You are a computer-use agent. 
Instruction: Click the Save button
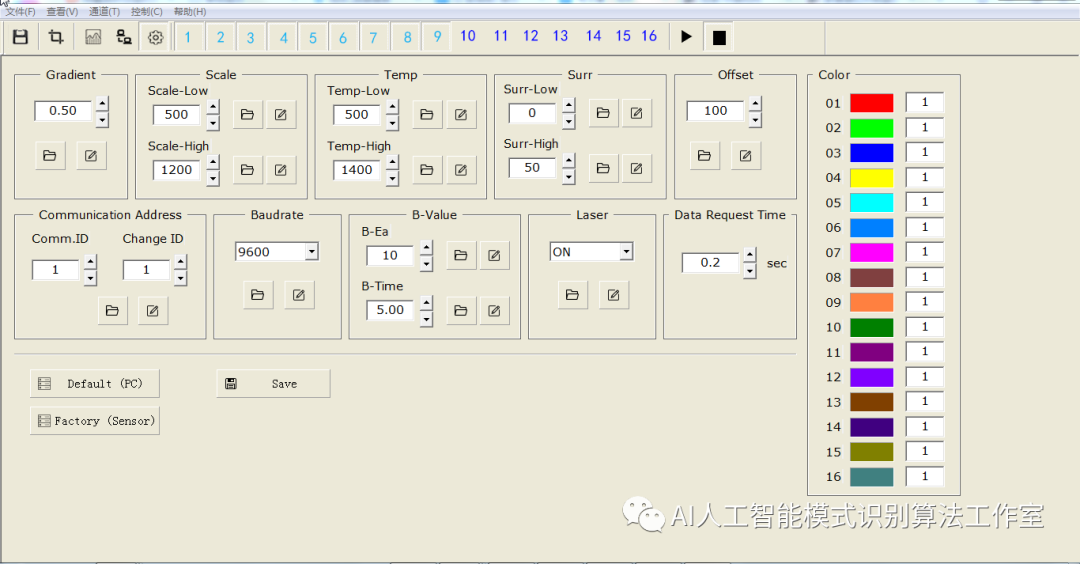(x=273, y=384)
